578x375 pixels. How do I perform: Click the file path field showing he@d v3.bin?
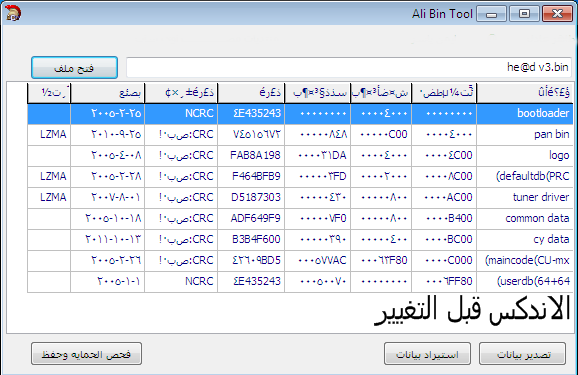click(x=349, y=67)
